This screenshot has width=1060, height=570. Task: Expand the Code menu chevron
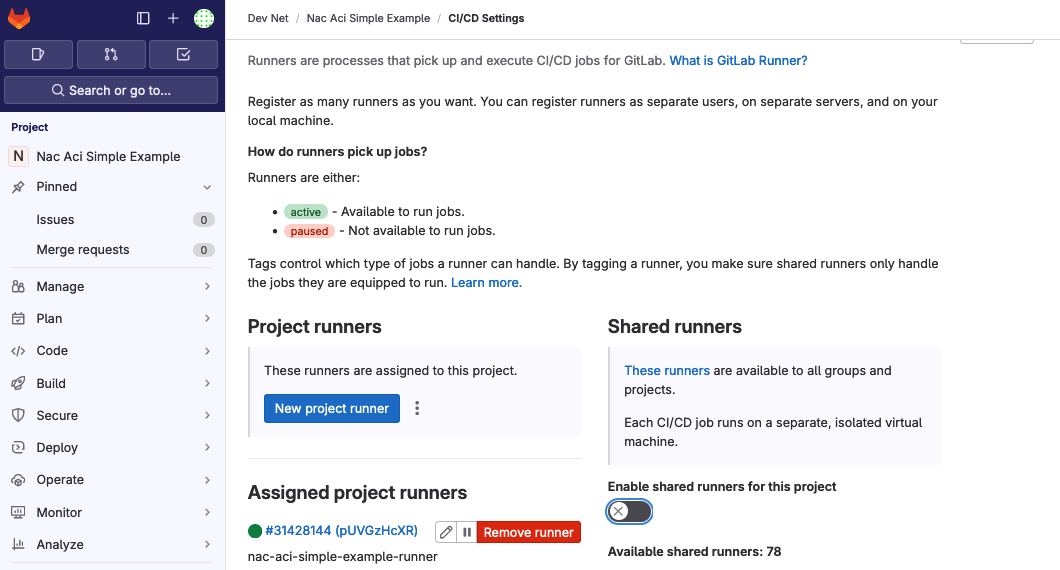(x=207, y=351)
